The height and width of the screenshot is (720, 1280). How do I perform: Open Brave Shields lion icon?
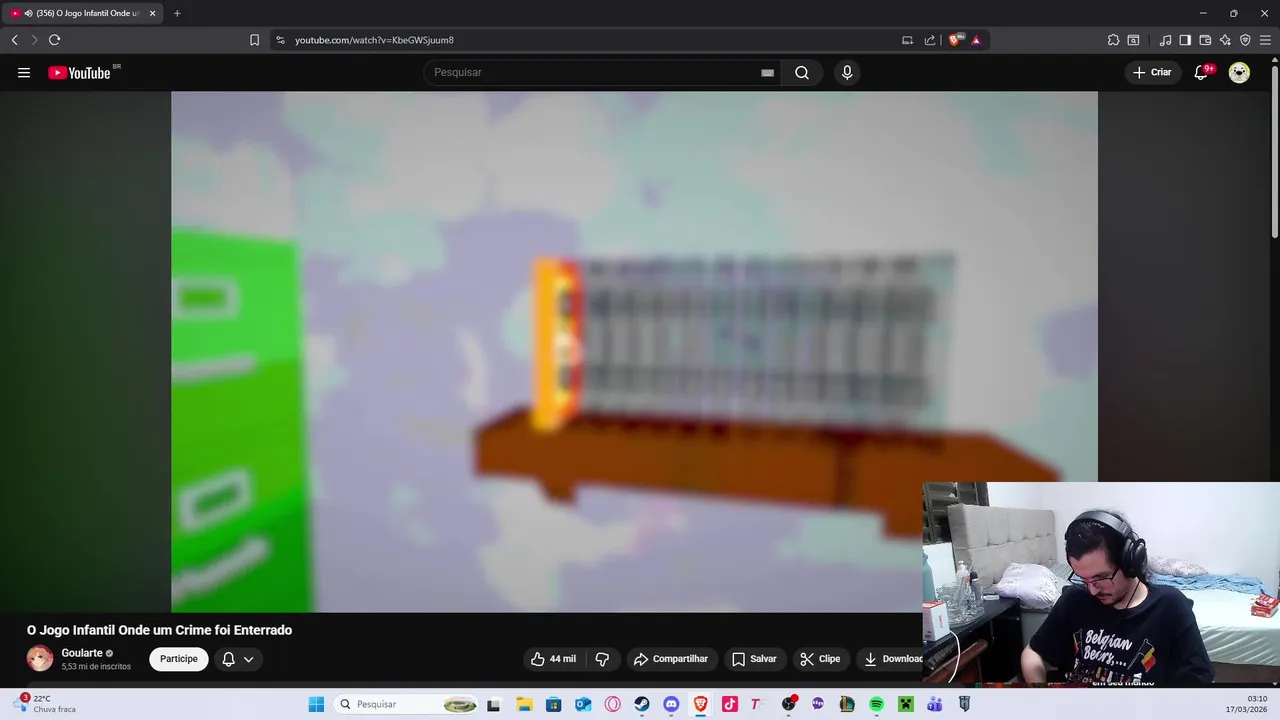[954, 40]
